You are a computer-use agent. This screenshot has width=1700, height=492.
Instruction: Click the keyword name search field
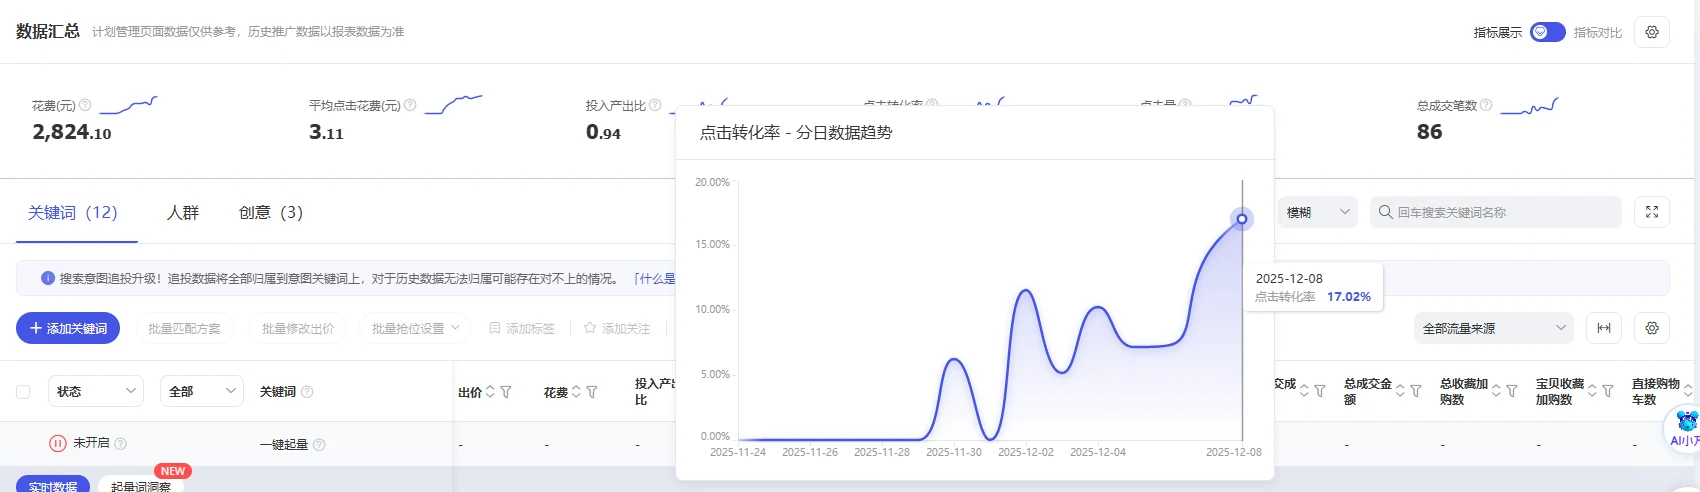coord(1496,212)
